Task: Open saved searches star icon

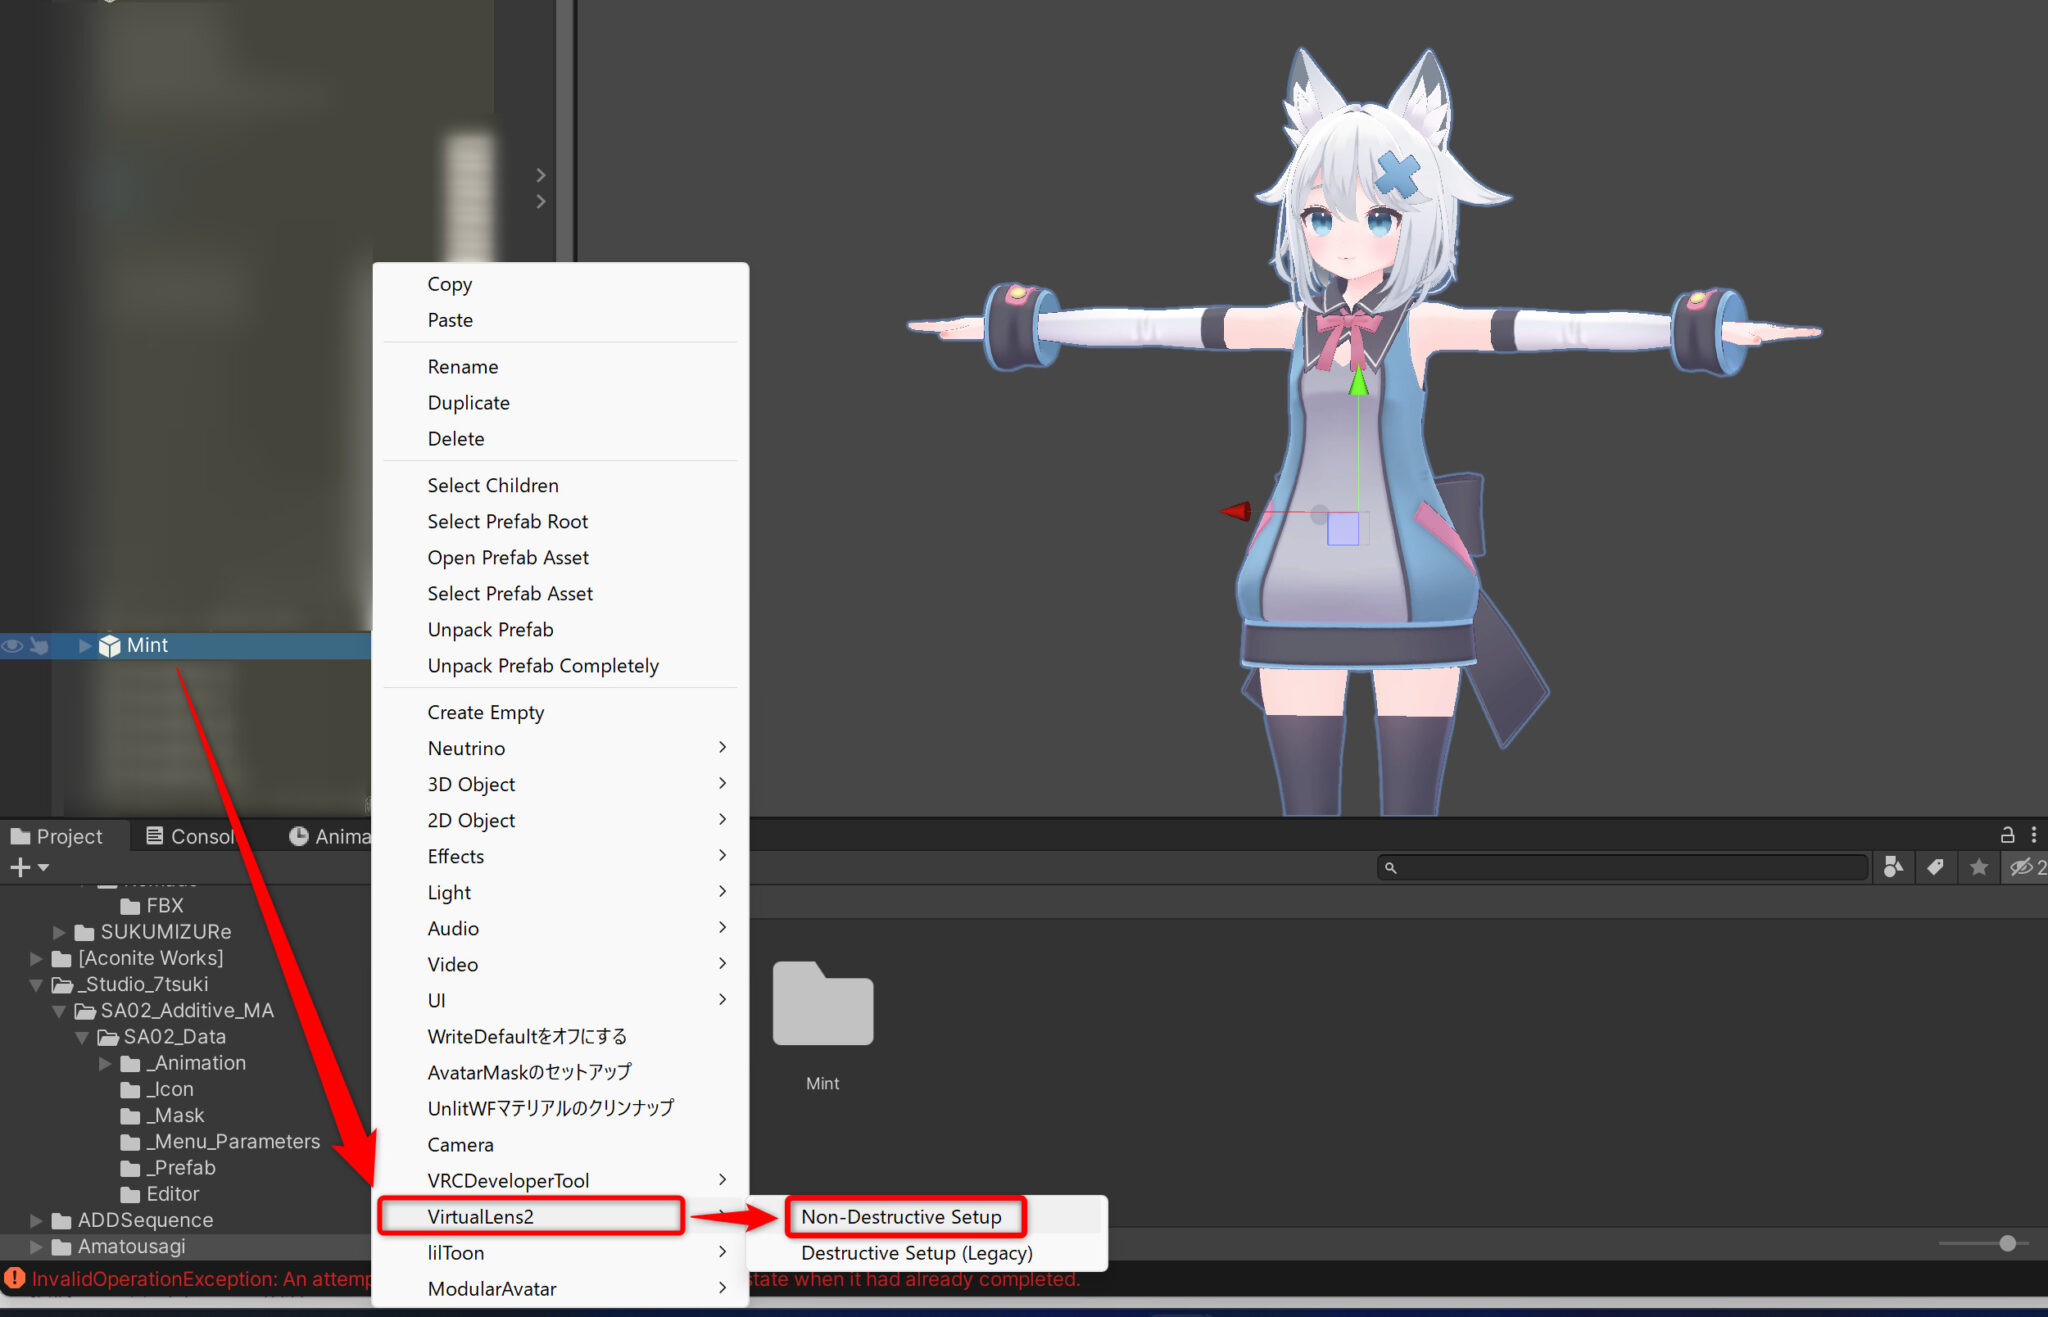Action: tap(1979, 867)
